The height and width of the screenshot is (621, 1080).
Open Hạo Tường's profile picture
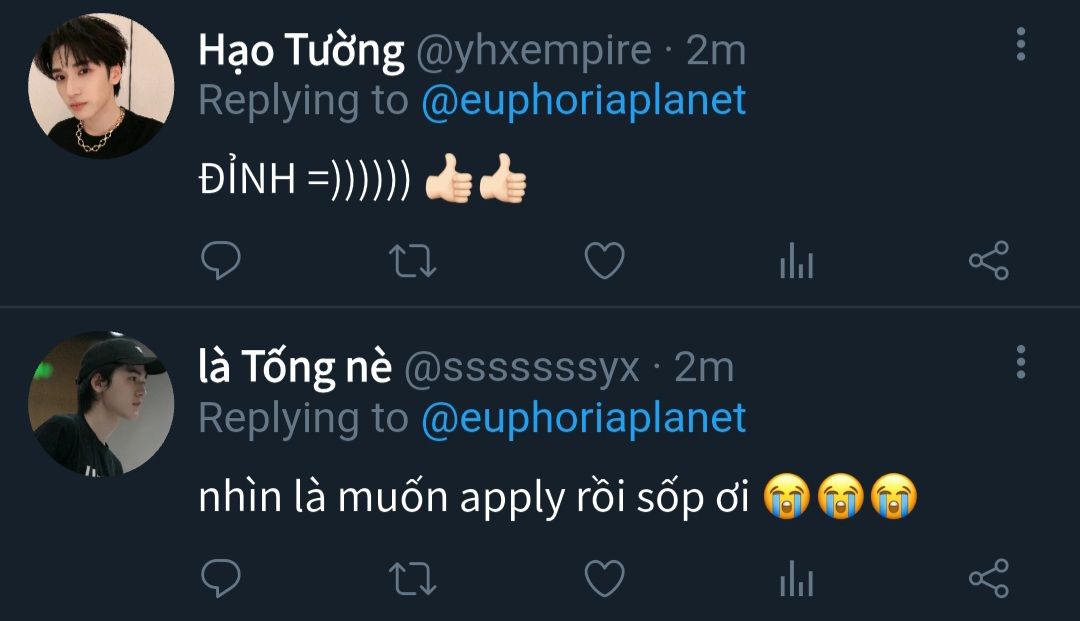[101, 86]
